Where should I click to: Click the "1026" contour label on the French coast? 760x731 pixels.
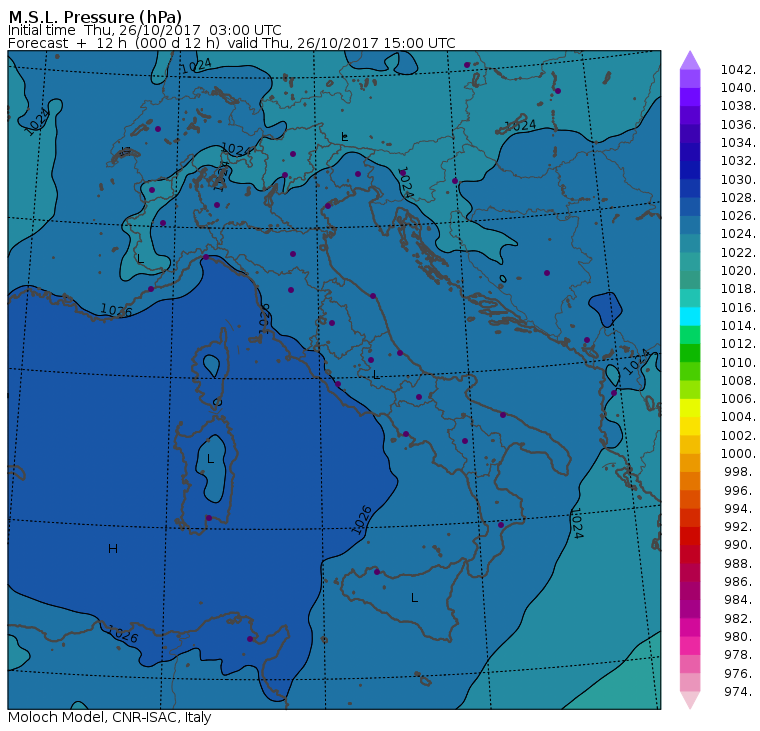point(116,310)
